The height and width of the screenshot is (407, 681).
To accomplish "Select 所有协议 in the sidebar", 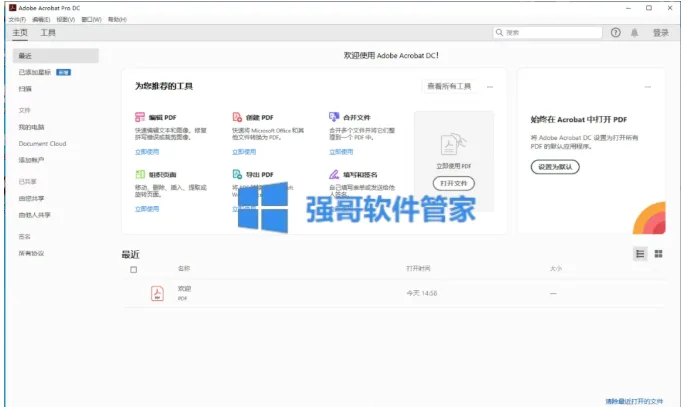I will coord(31,253).
